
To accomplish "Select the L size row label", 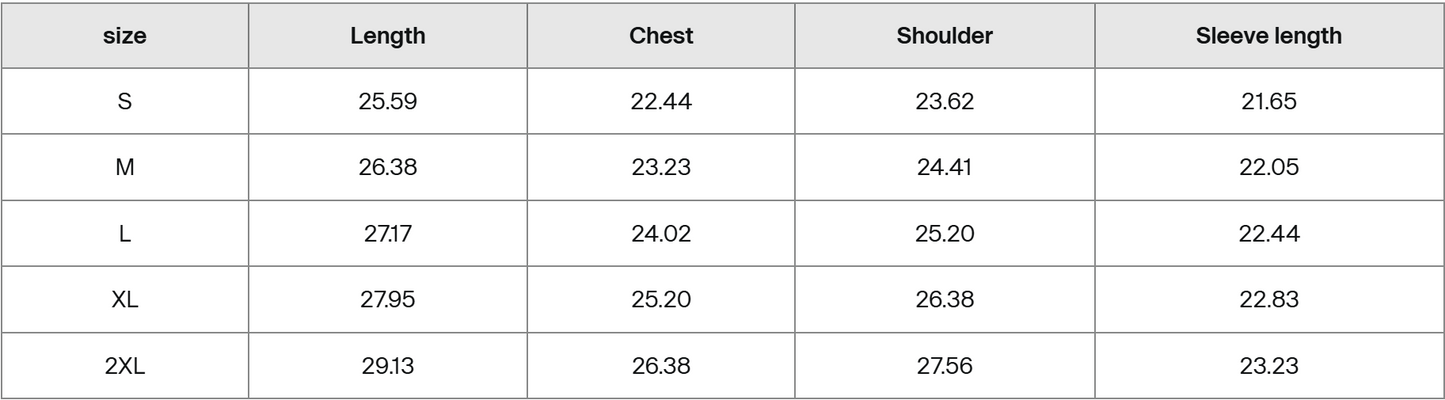I will pyautogui.click(x=125, y=234).
